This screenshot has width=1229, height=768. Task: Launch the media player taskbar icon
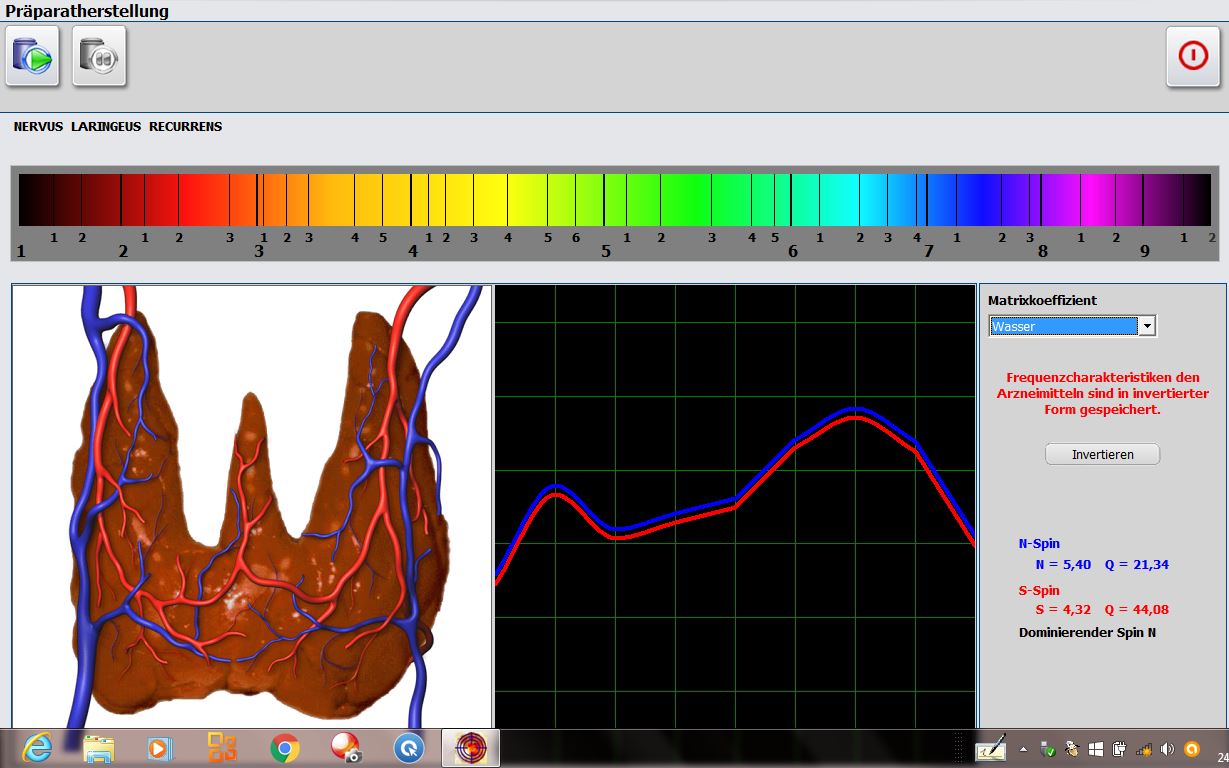pyautogui.click(x=160, y=748)
